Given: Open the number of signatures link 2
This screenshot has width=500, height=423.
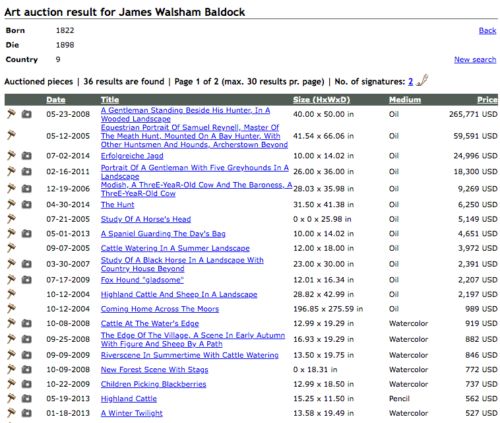Looking at the screenshot, I should [410, 82].
